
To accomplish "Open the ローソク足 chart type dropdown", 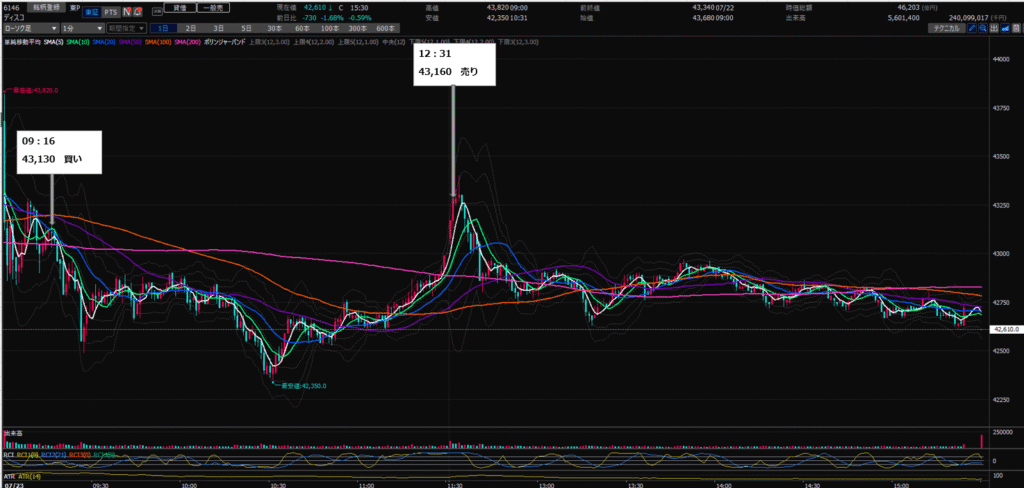I will click(x=30, y=28).
